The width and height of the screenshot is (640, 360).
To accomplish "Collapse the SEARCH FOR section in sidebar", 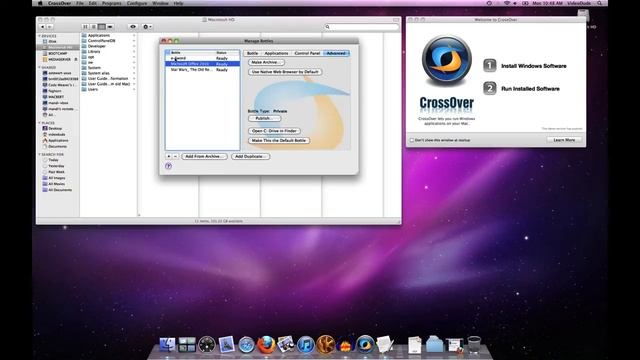I will pos(40,155).
